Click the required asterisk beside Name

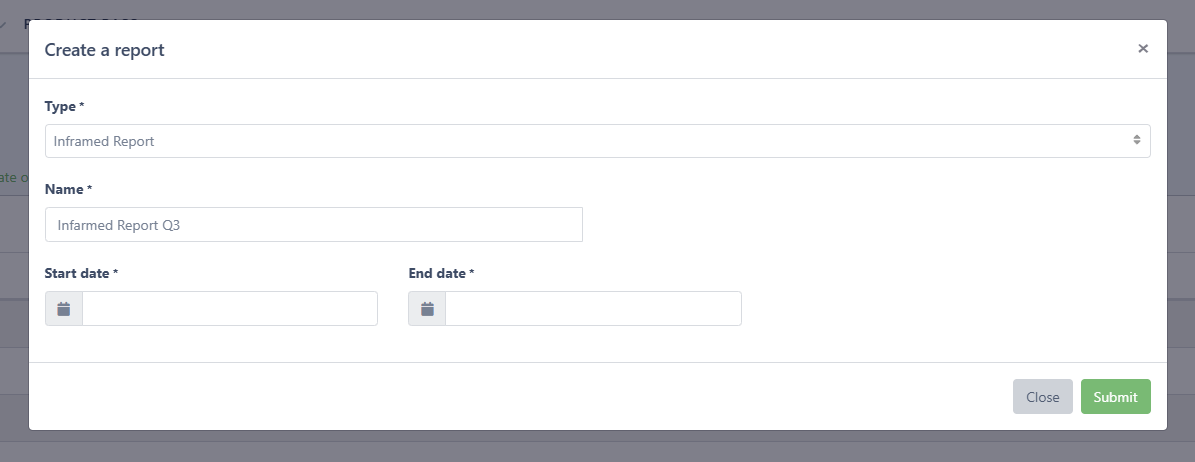[x=90, y=189]
